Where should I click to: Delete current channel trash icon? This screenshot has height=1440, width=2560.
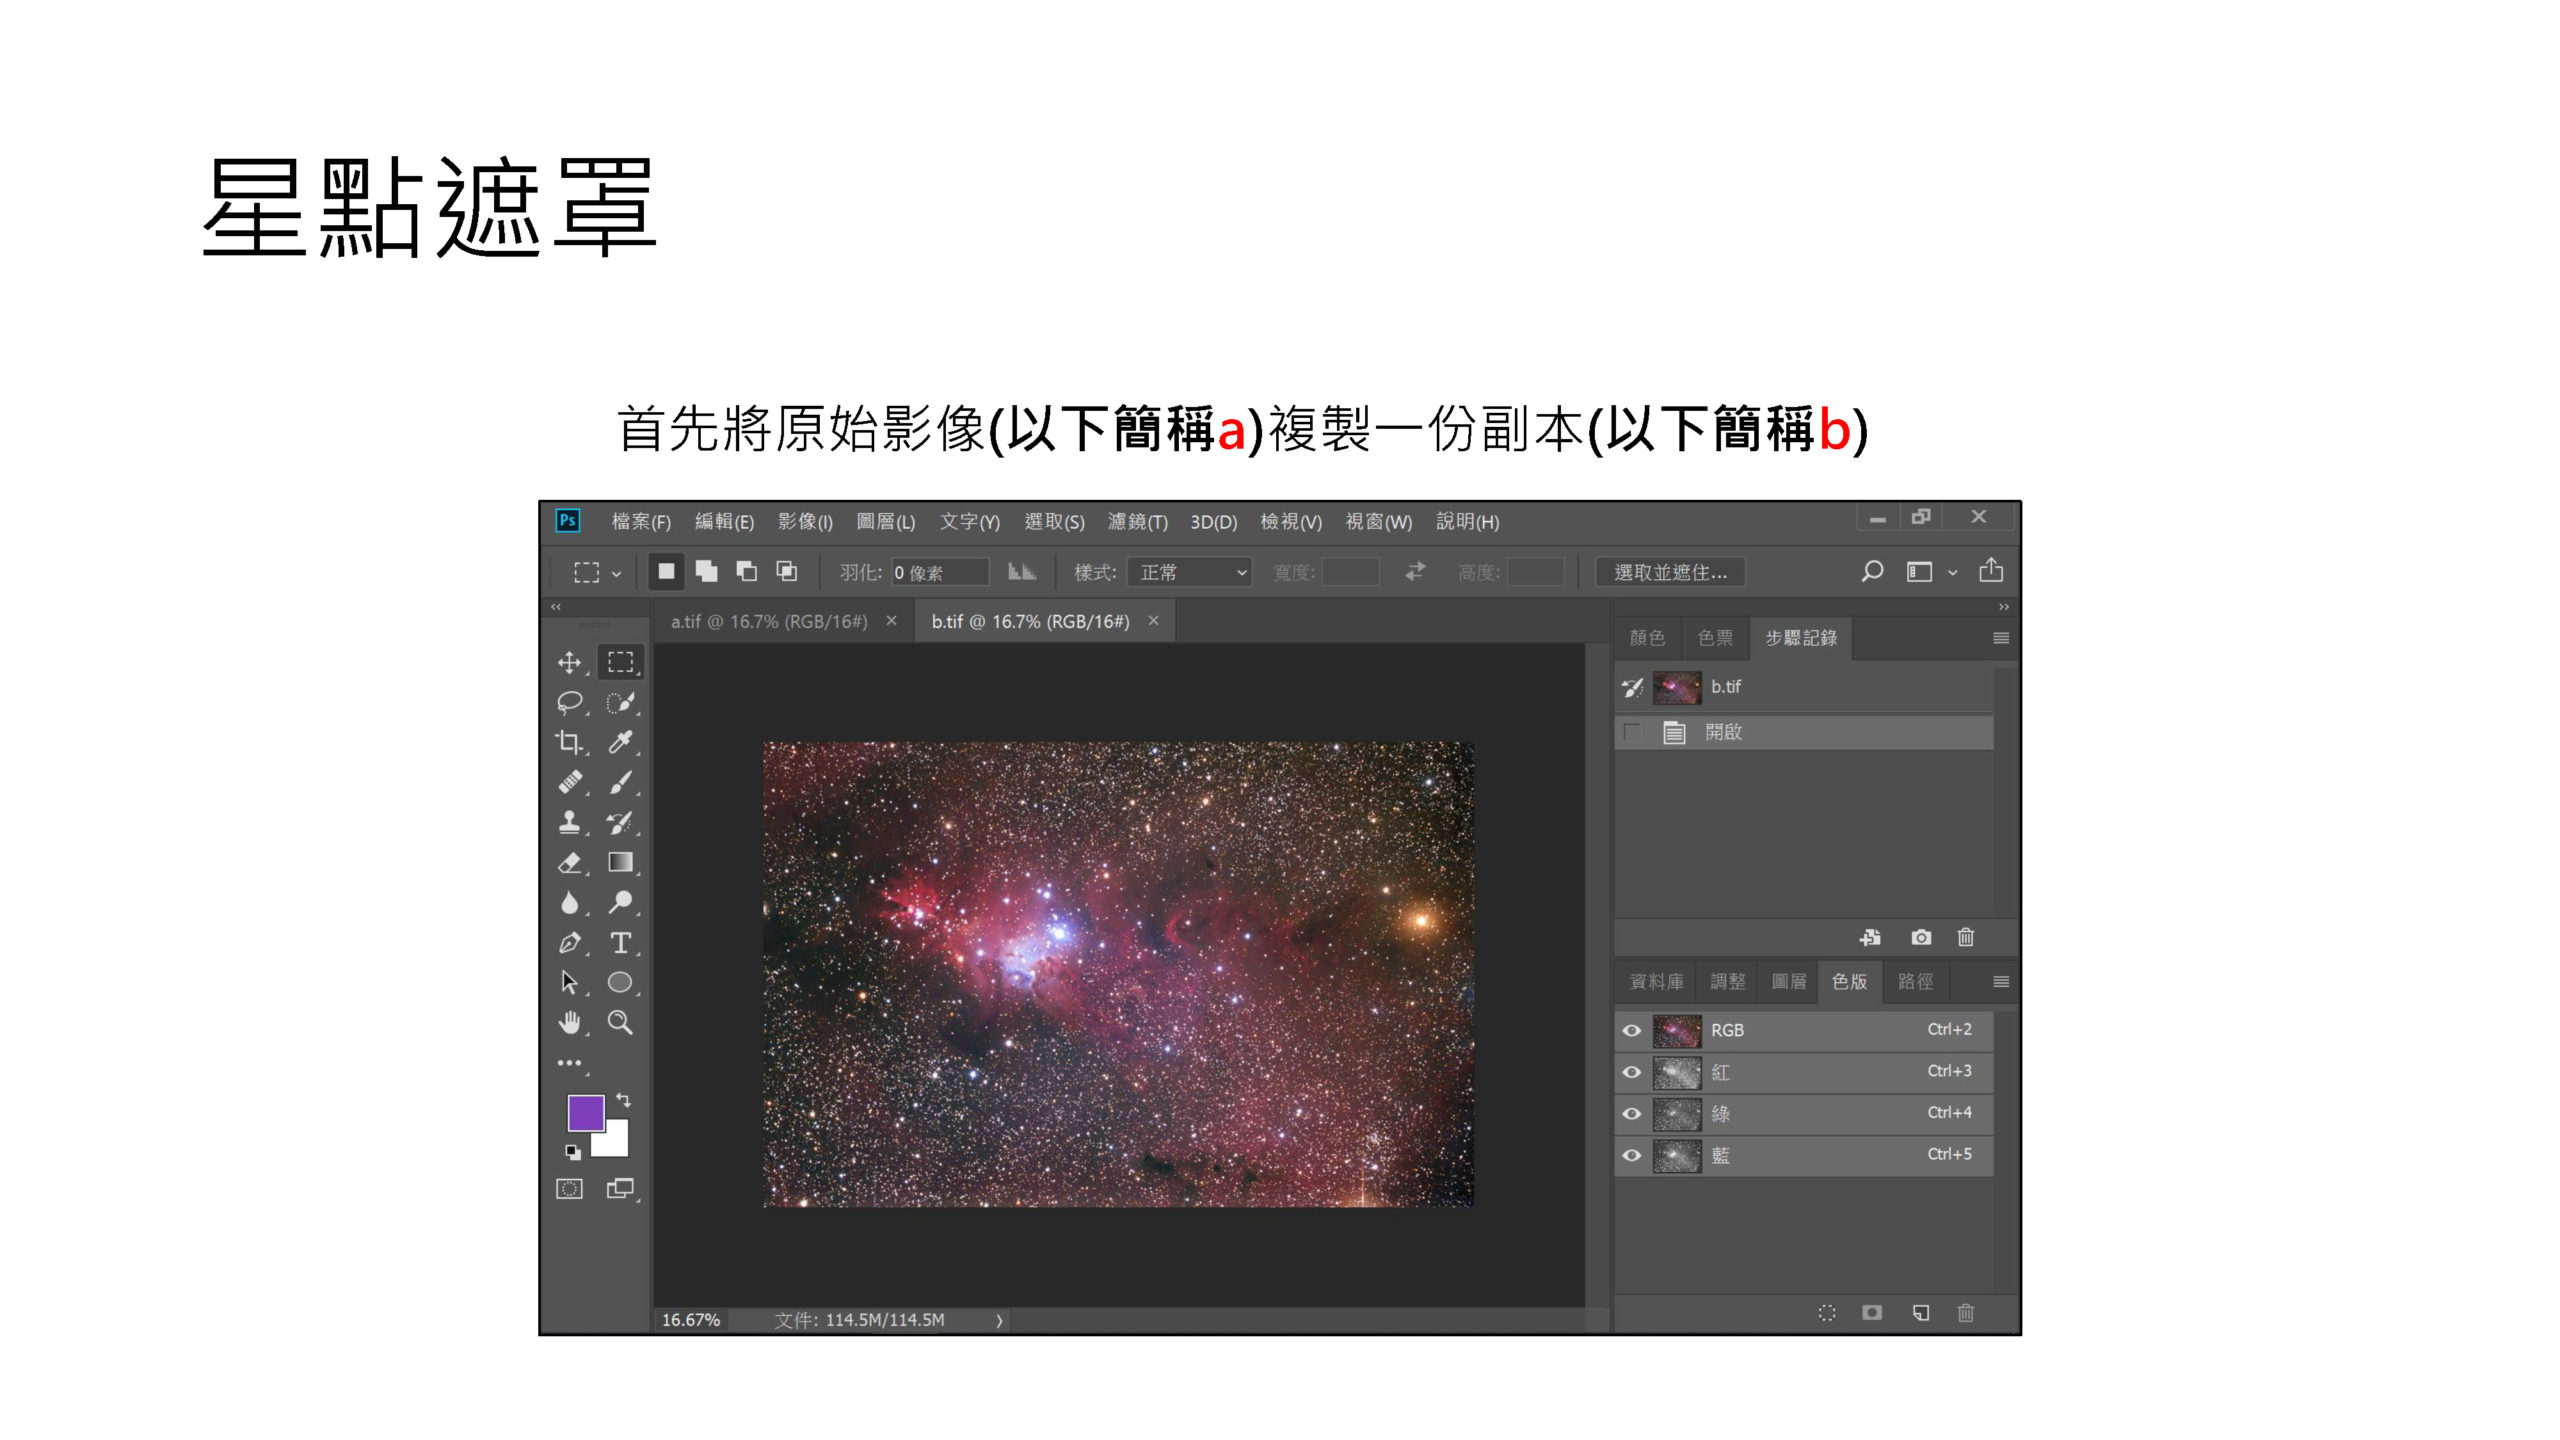tap(1966, 1313)
